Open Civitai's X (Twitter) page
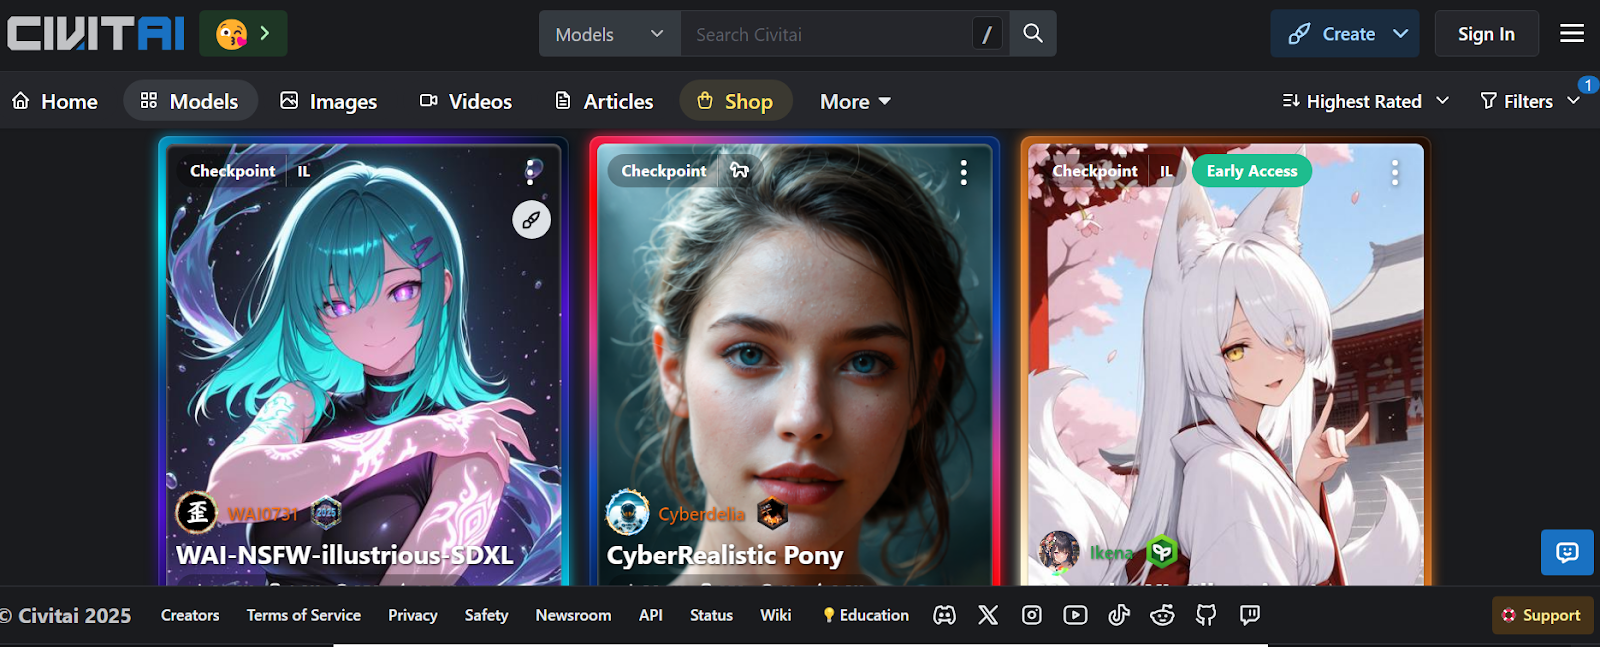The height and width of the screenshot is (647, 1600). [x=988, y=615]
